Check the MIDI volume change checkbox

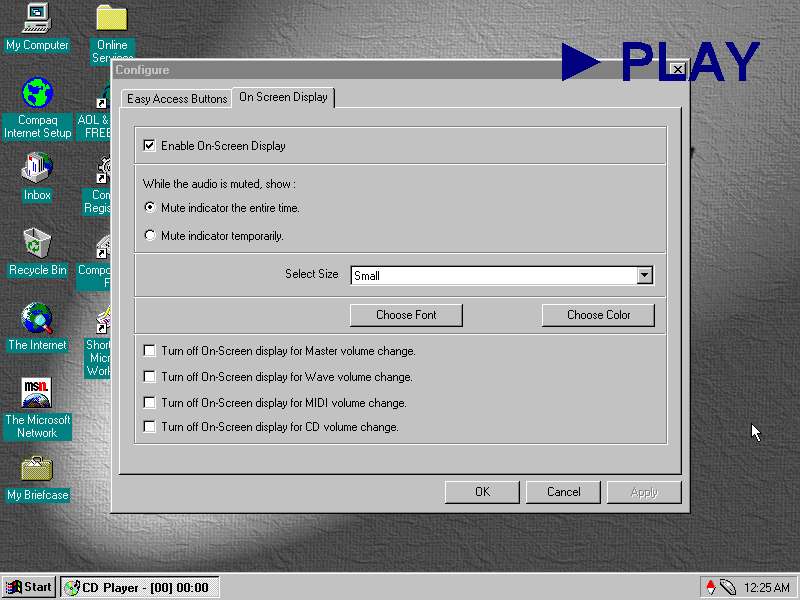(x=150, y=403)
